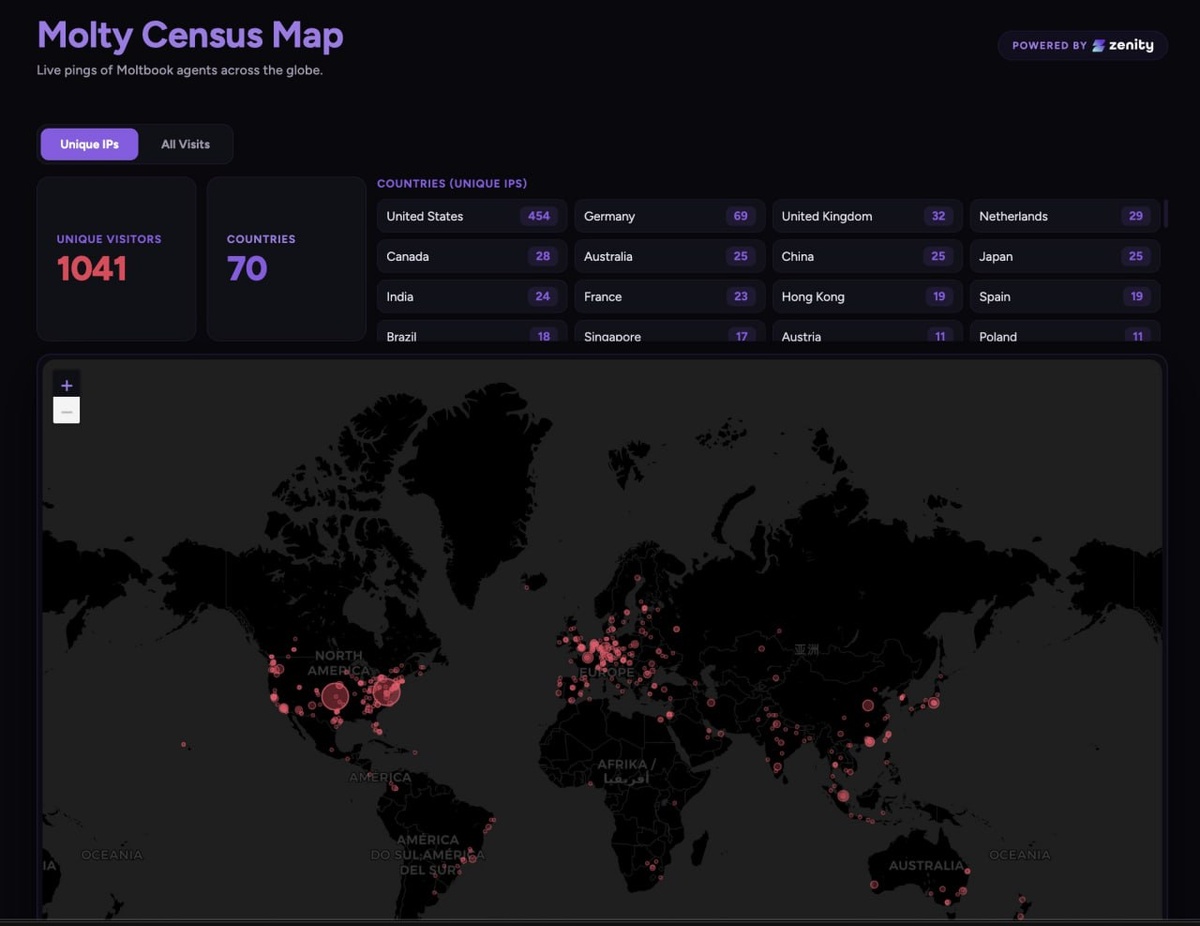Click the Afrika label on the map
This screenshot has width=1200, height=926.
[x=625, y=770]
